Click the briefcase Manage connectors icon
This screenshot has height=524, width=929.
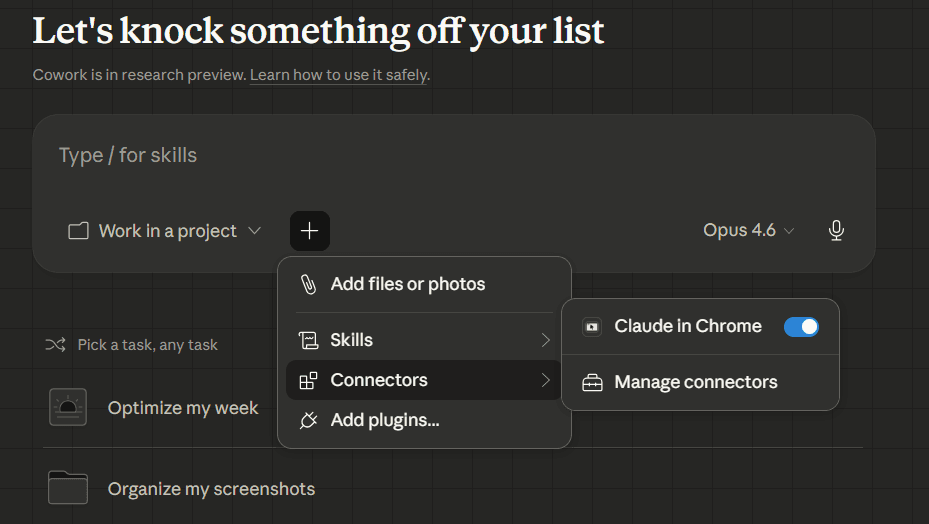point(592,382)
